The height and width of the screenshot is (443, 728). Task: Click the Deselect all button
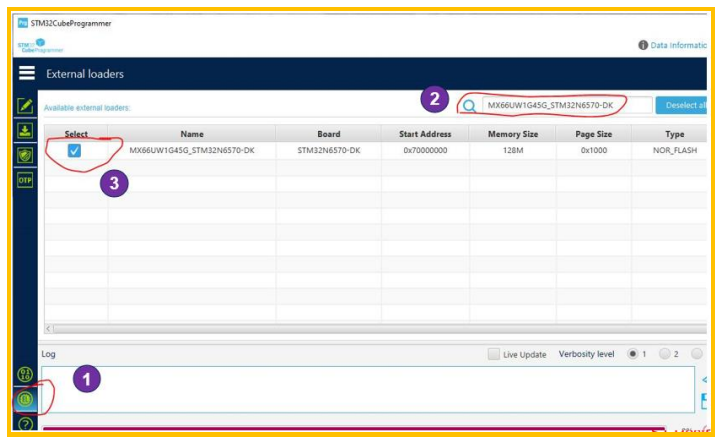coord(681,105)
